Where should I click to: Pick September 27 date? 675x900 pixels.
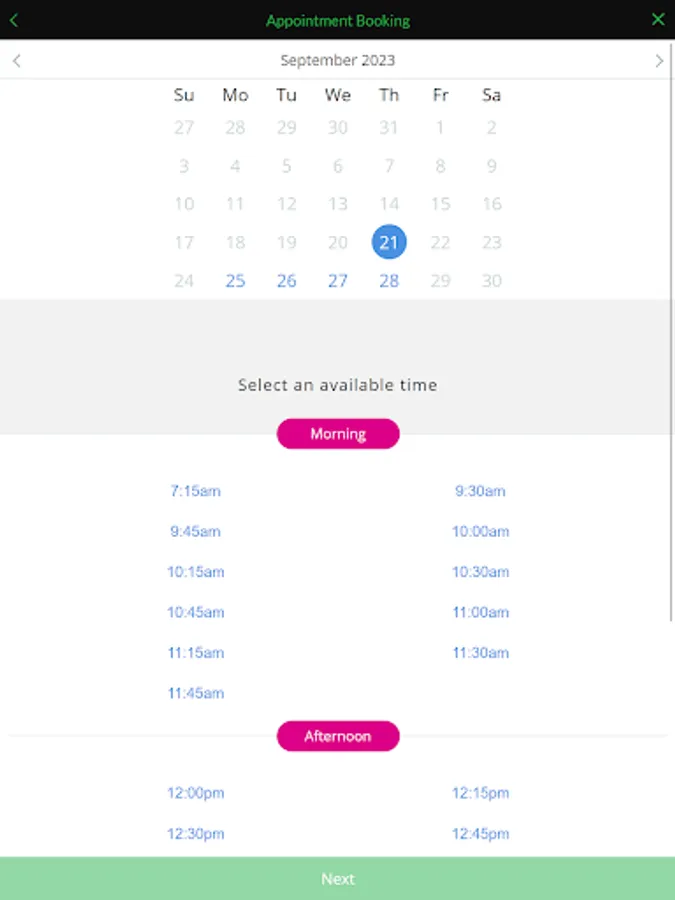338,281
